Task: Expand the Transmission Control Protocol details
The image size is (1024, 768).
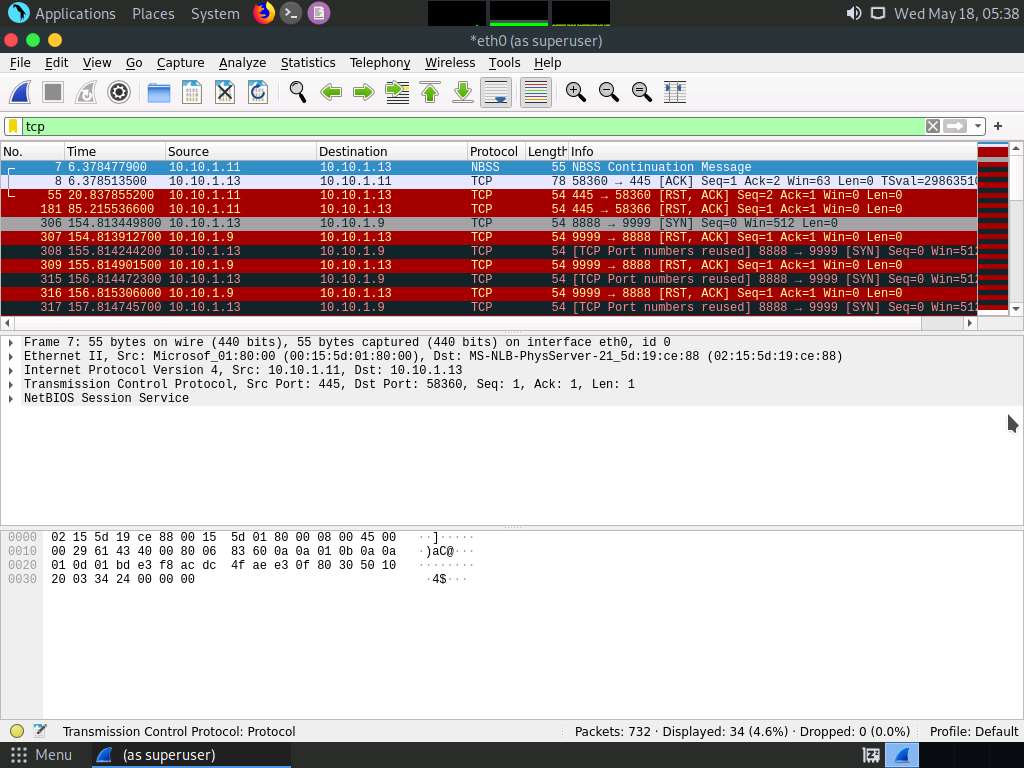Action: point(11,384)
